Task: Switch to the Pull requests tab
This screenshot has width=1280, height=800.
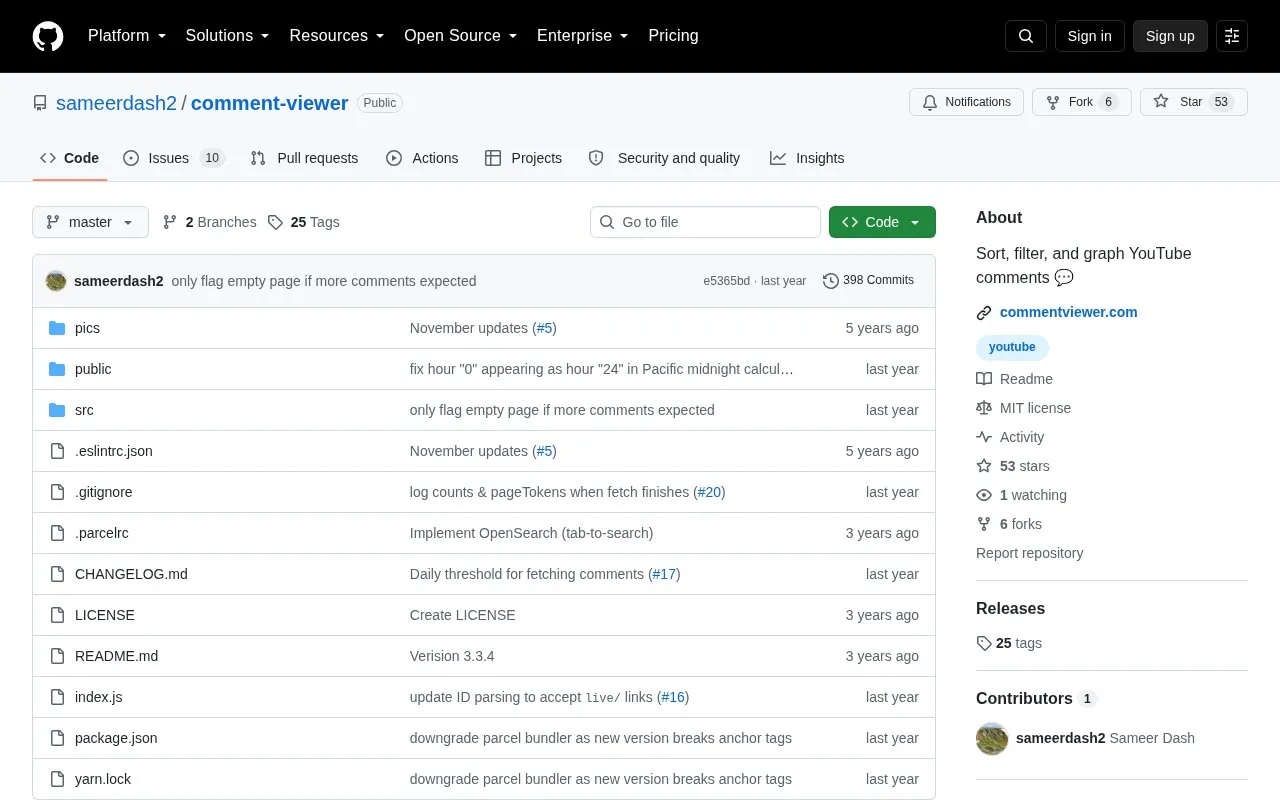Action: click(304, 158)
